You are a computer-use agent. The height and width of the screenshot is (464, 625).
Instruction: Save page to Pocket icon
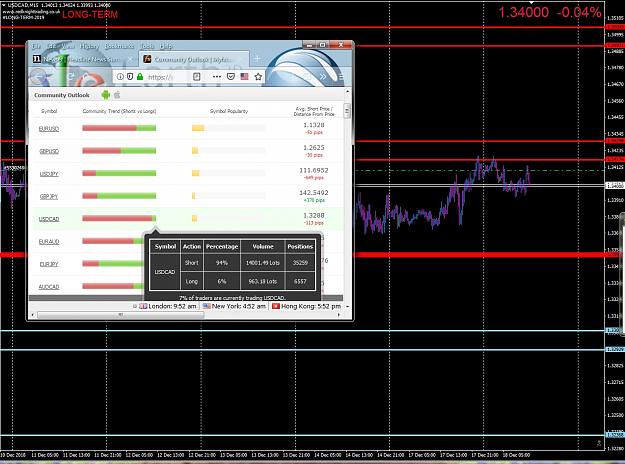pos(231,77)
